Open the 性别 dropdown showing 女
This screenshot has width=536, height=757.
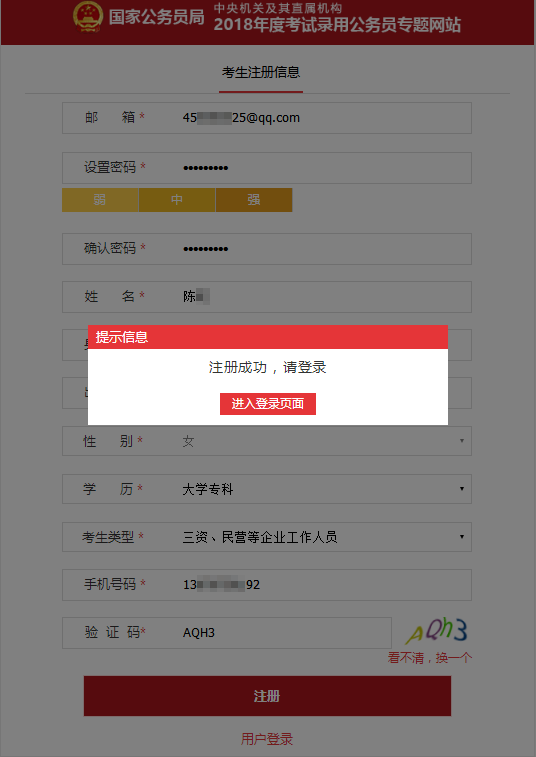[267, 441]
